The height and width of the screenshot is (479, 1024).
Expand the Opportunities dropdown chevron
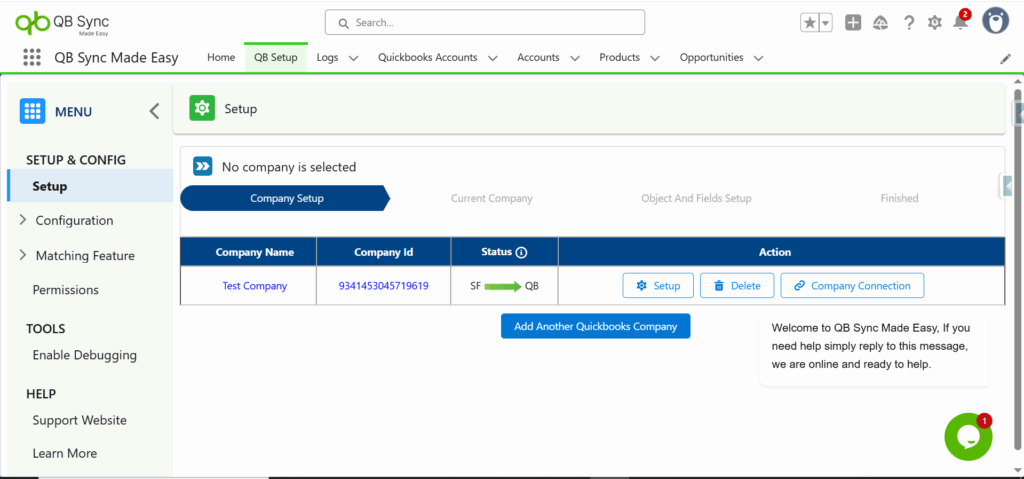pos(758,58)
